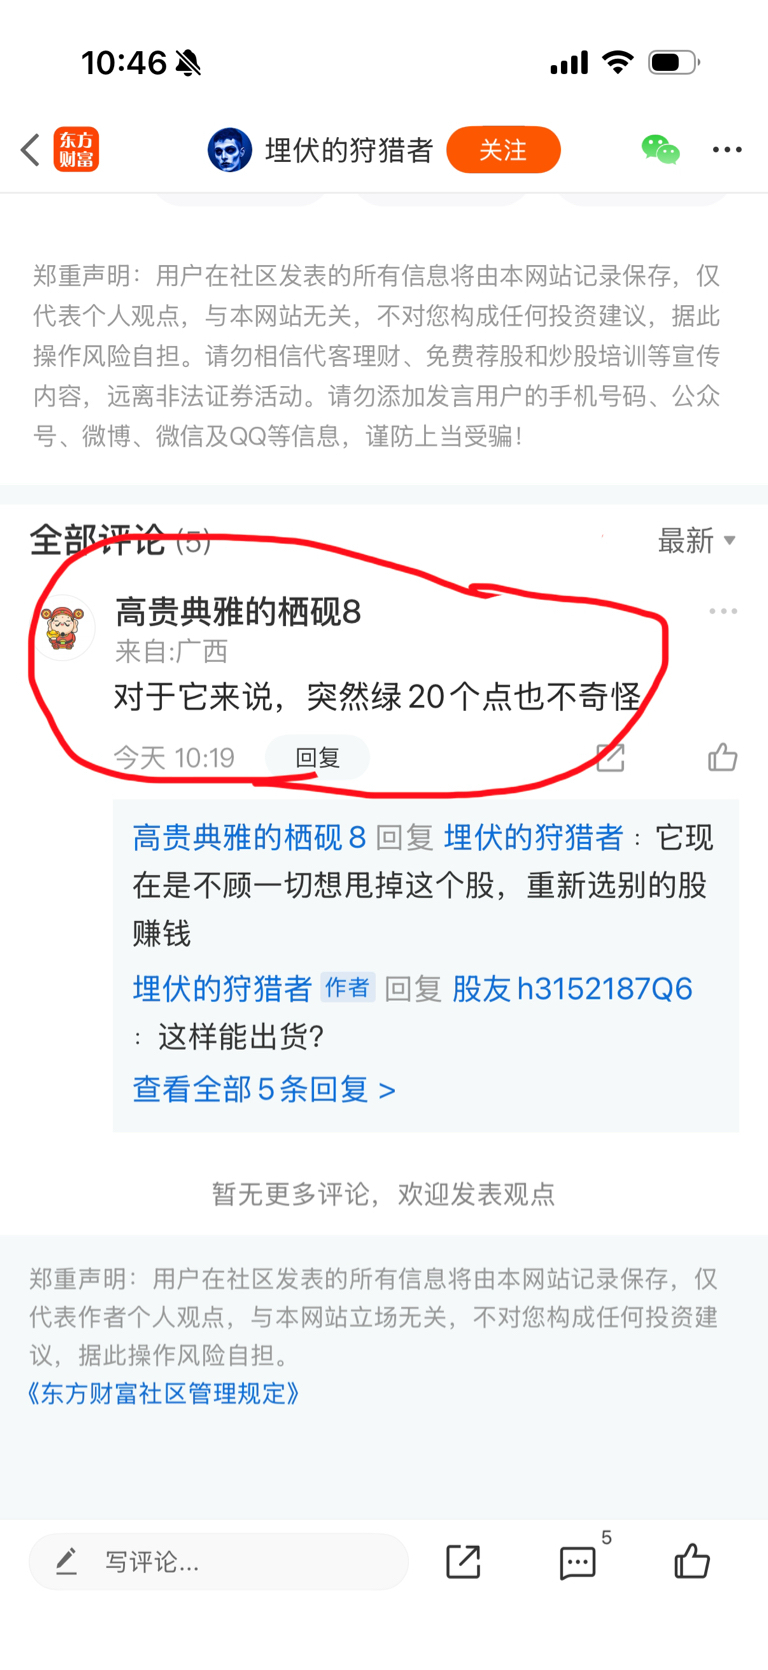This screenshot has width=768, height=1670.
Task: Tap the back arrow in header
Action: click(31, 150)
